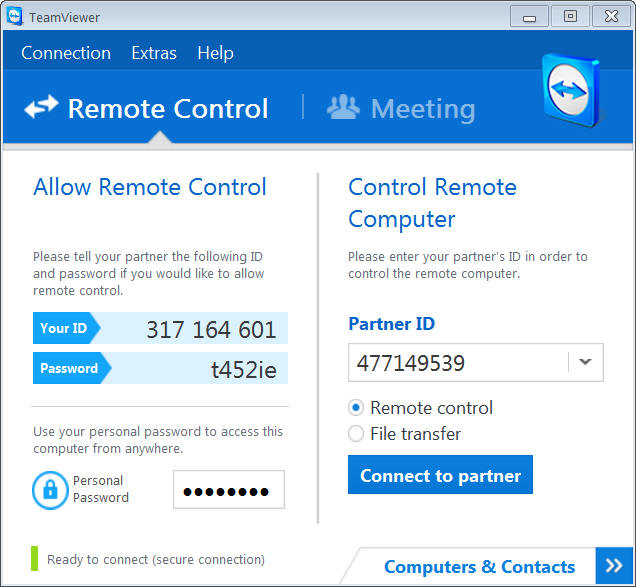This screenshot has width=636, height=587.
Task: Click the Your ID value 317 164 601
Action: (x=211, y=329)
